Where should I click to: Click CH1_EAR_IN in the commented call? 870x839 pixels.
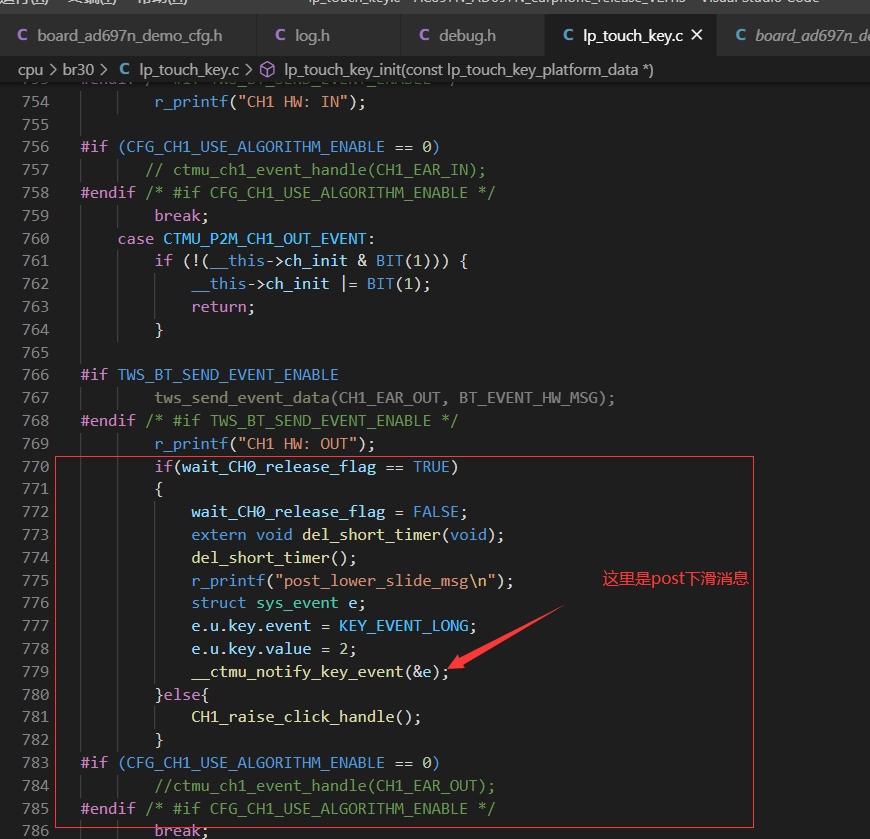pyautogui.click(x=422, y=170)
